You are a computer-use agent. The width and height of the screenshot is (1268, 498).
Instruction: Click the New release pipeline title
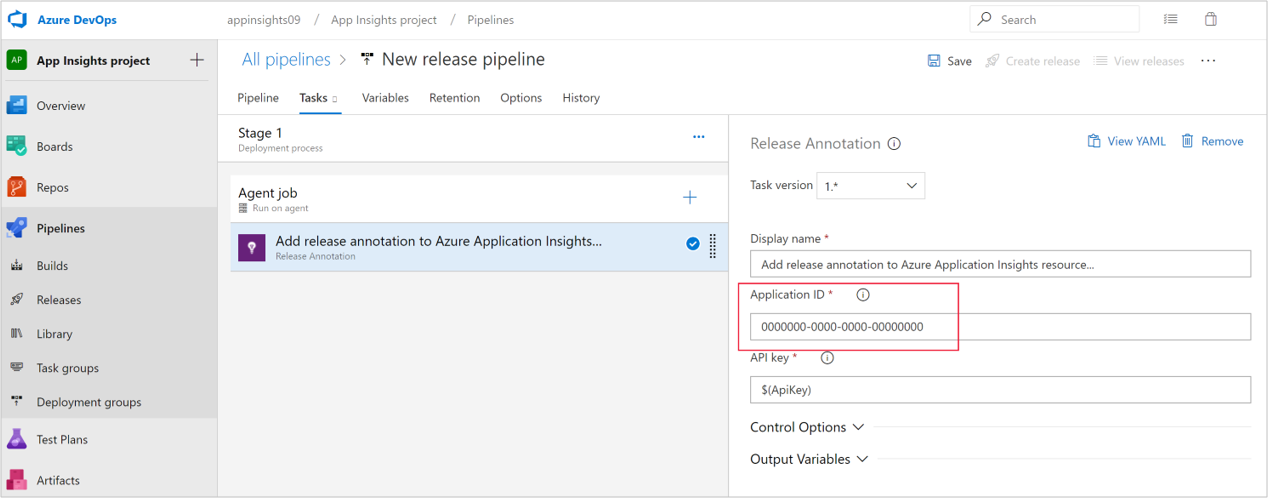pos(463,60)
